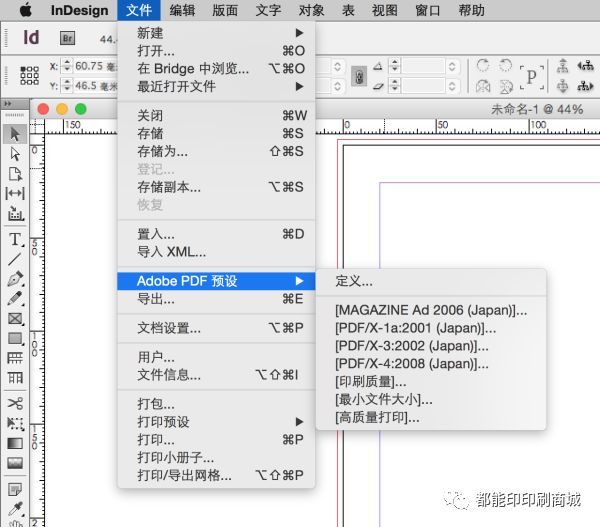Select the Pen tool
The width and height of the screenshot is (600, 527).
[15, 279]
